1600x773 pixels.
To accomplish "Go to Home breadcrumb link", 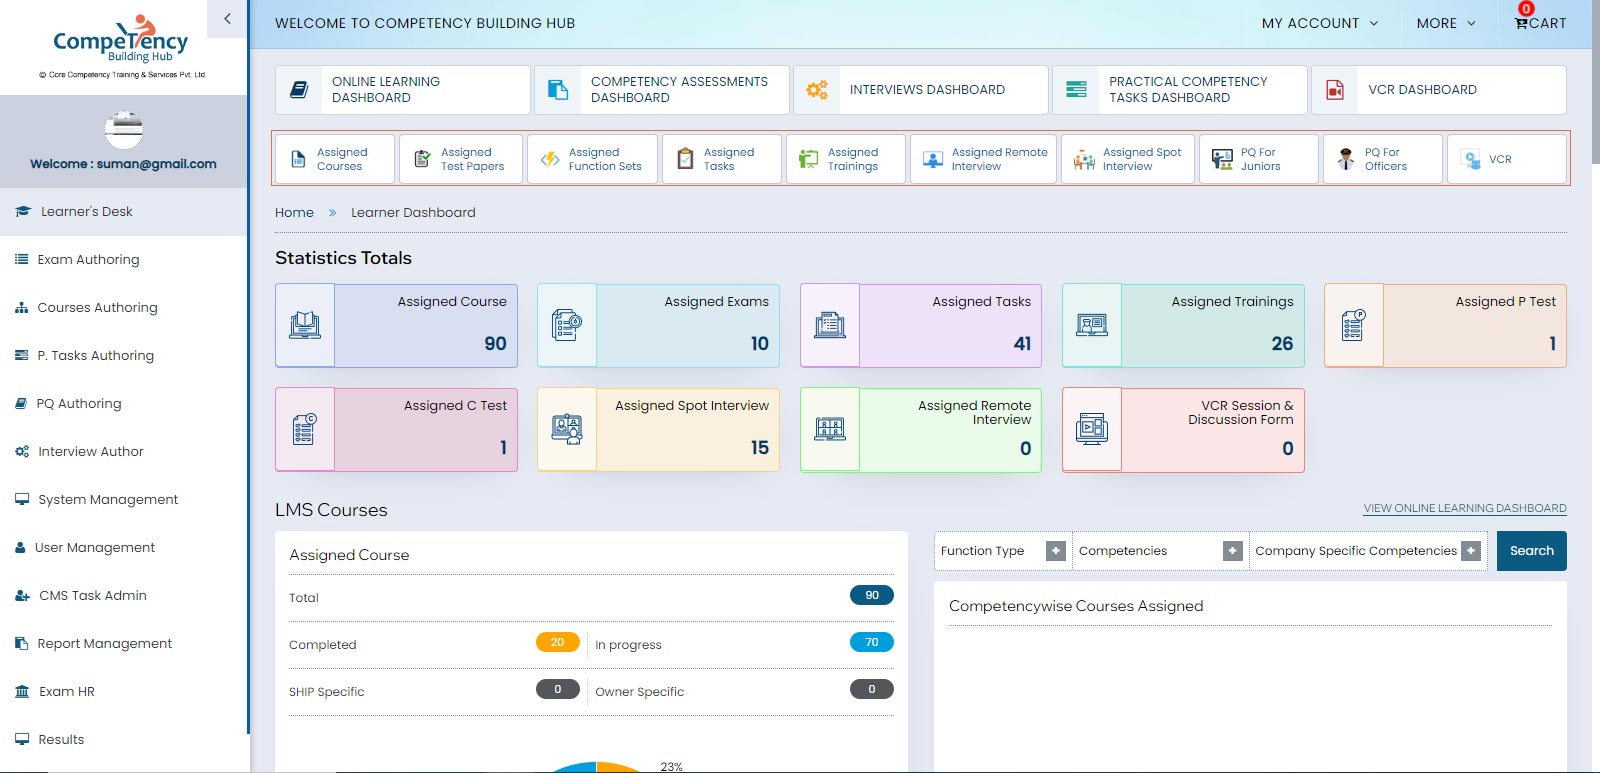I will (294, 213).
